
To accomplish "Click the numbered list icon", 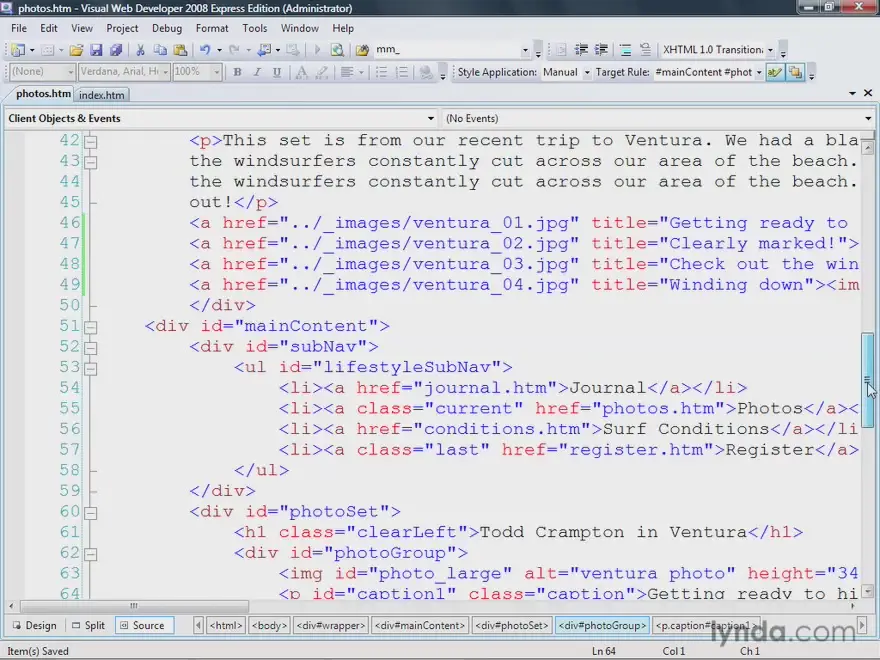I will (x=402, y=72).
